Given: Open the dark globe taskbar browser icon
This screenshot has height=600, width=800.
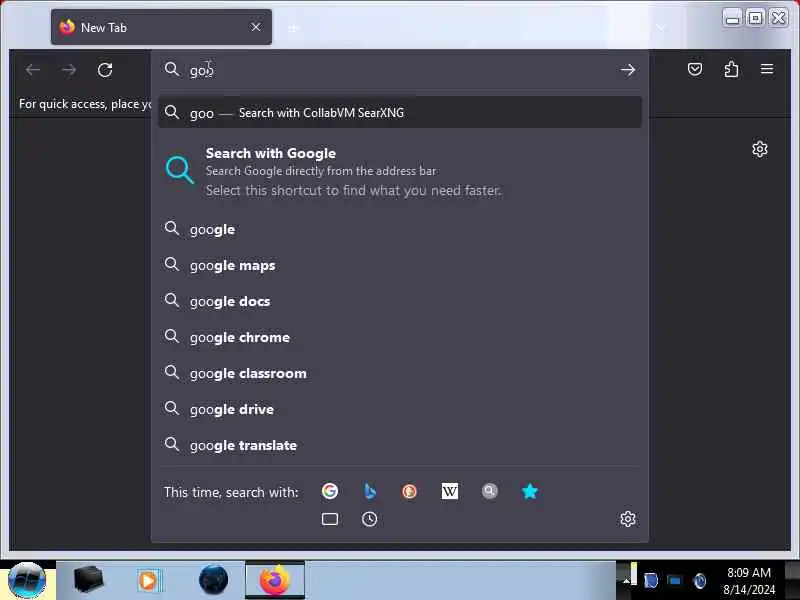Looking at the screenshot, I should click(x=213, y=580).
